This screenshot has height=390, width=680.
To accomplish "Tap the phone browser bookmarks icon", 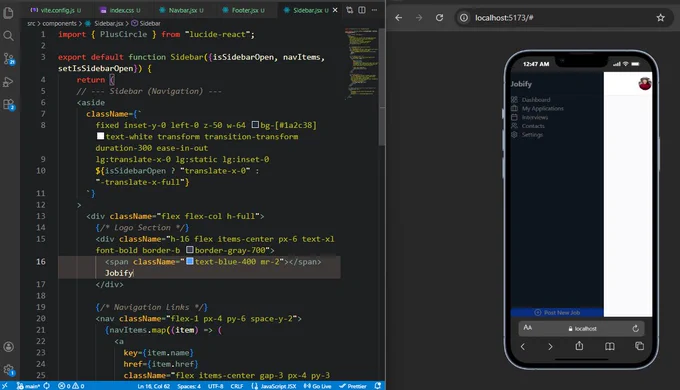I will 610,346.
